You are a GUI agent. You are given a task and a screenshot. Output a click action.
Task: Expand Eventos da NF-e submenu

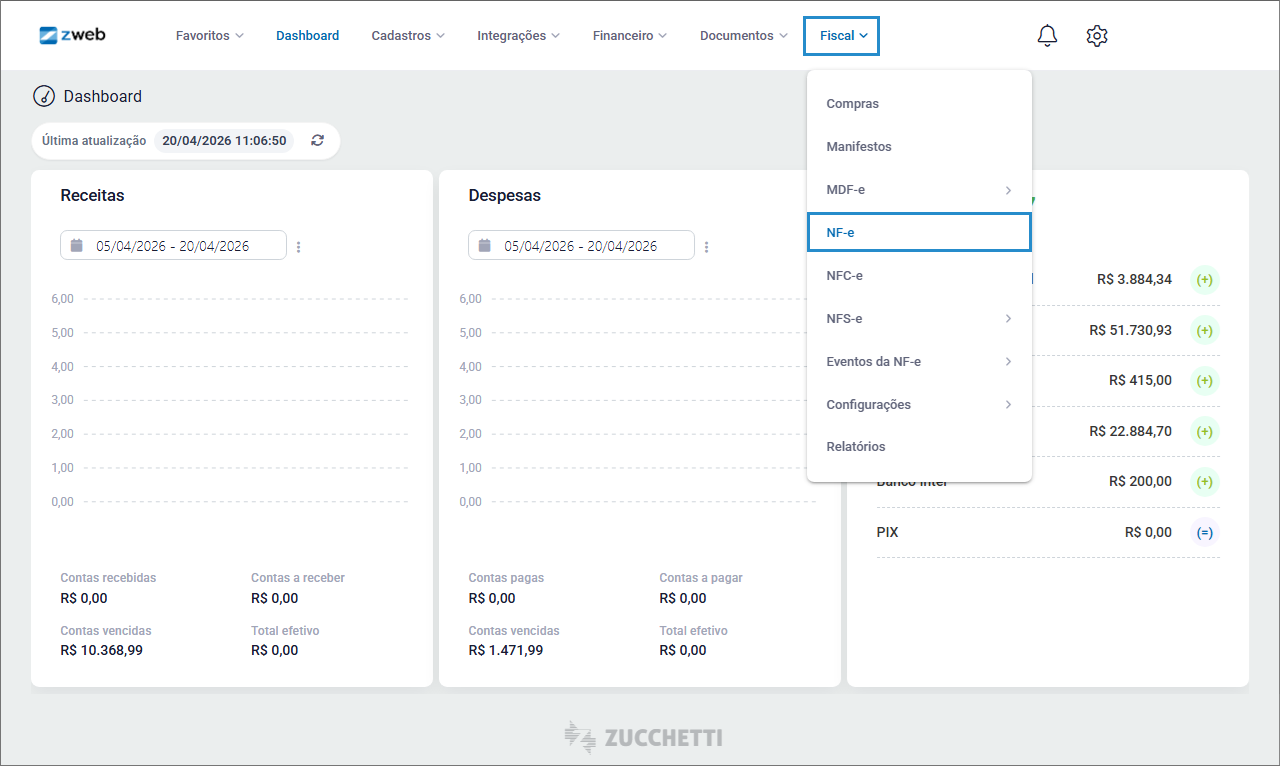pos(918,362)
